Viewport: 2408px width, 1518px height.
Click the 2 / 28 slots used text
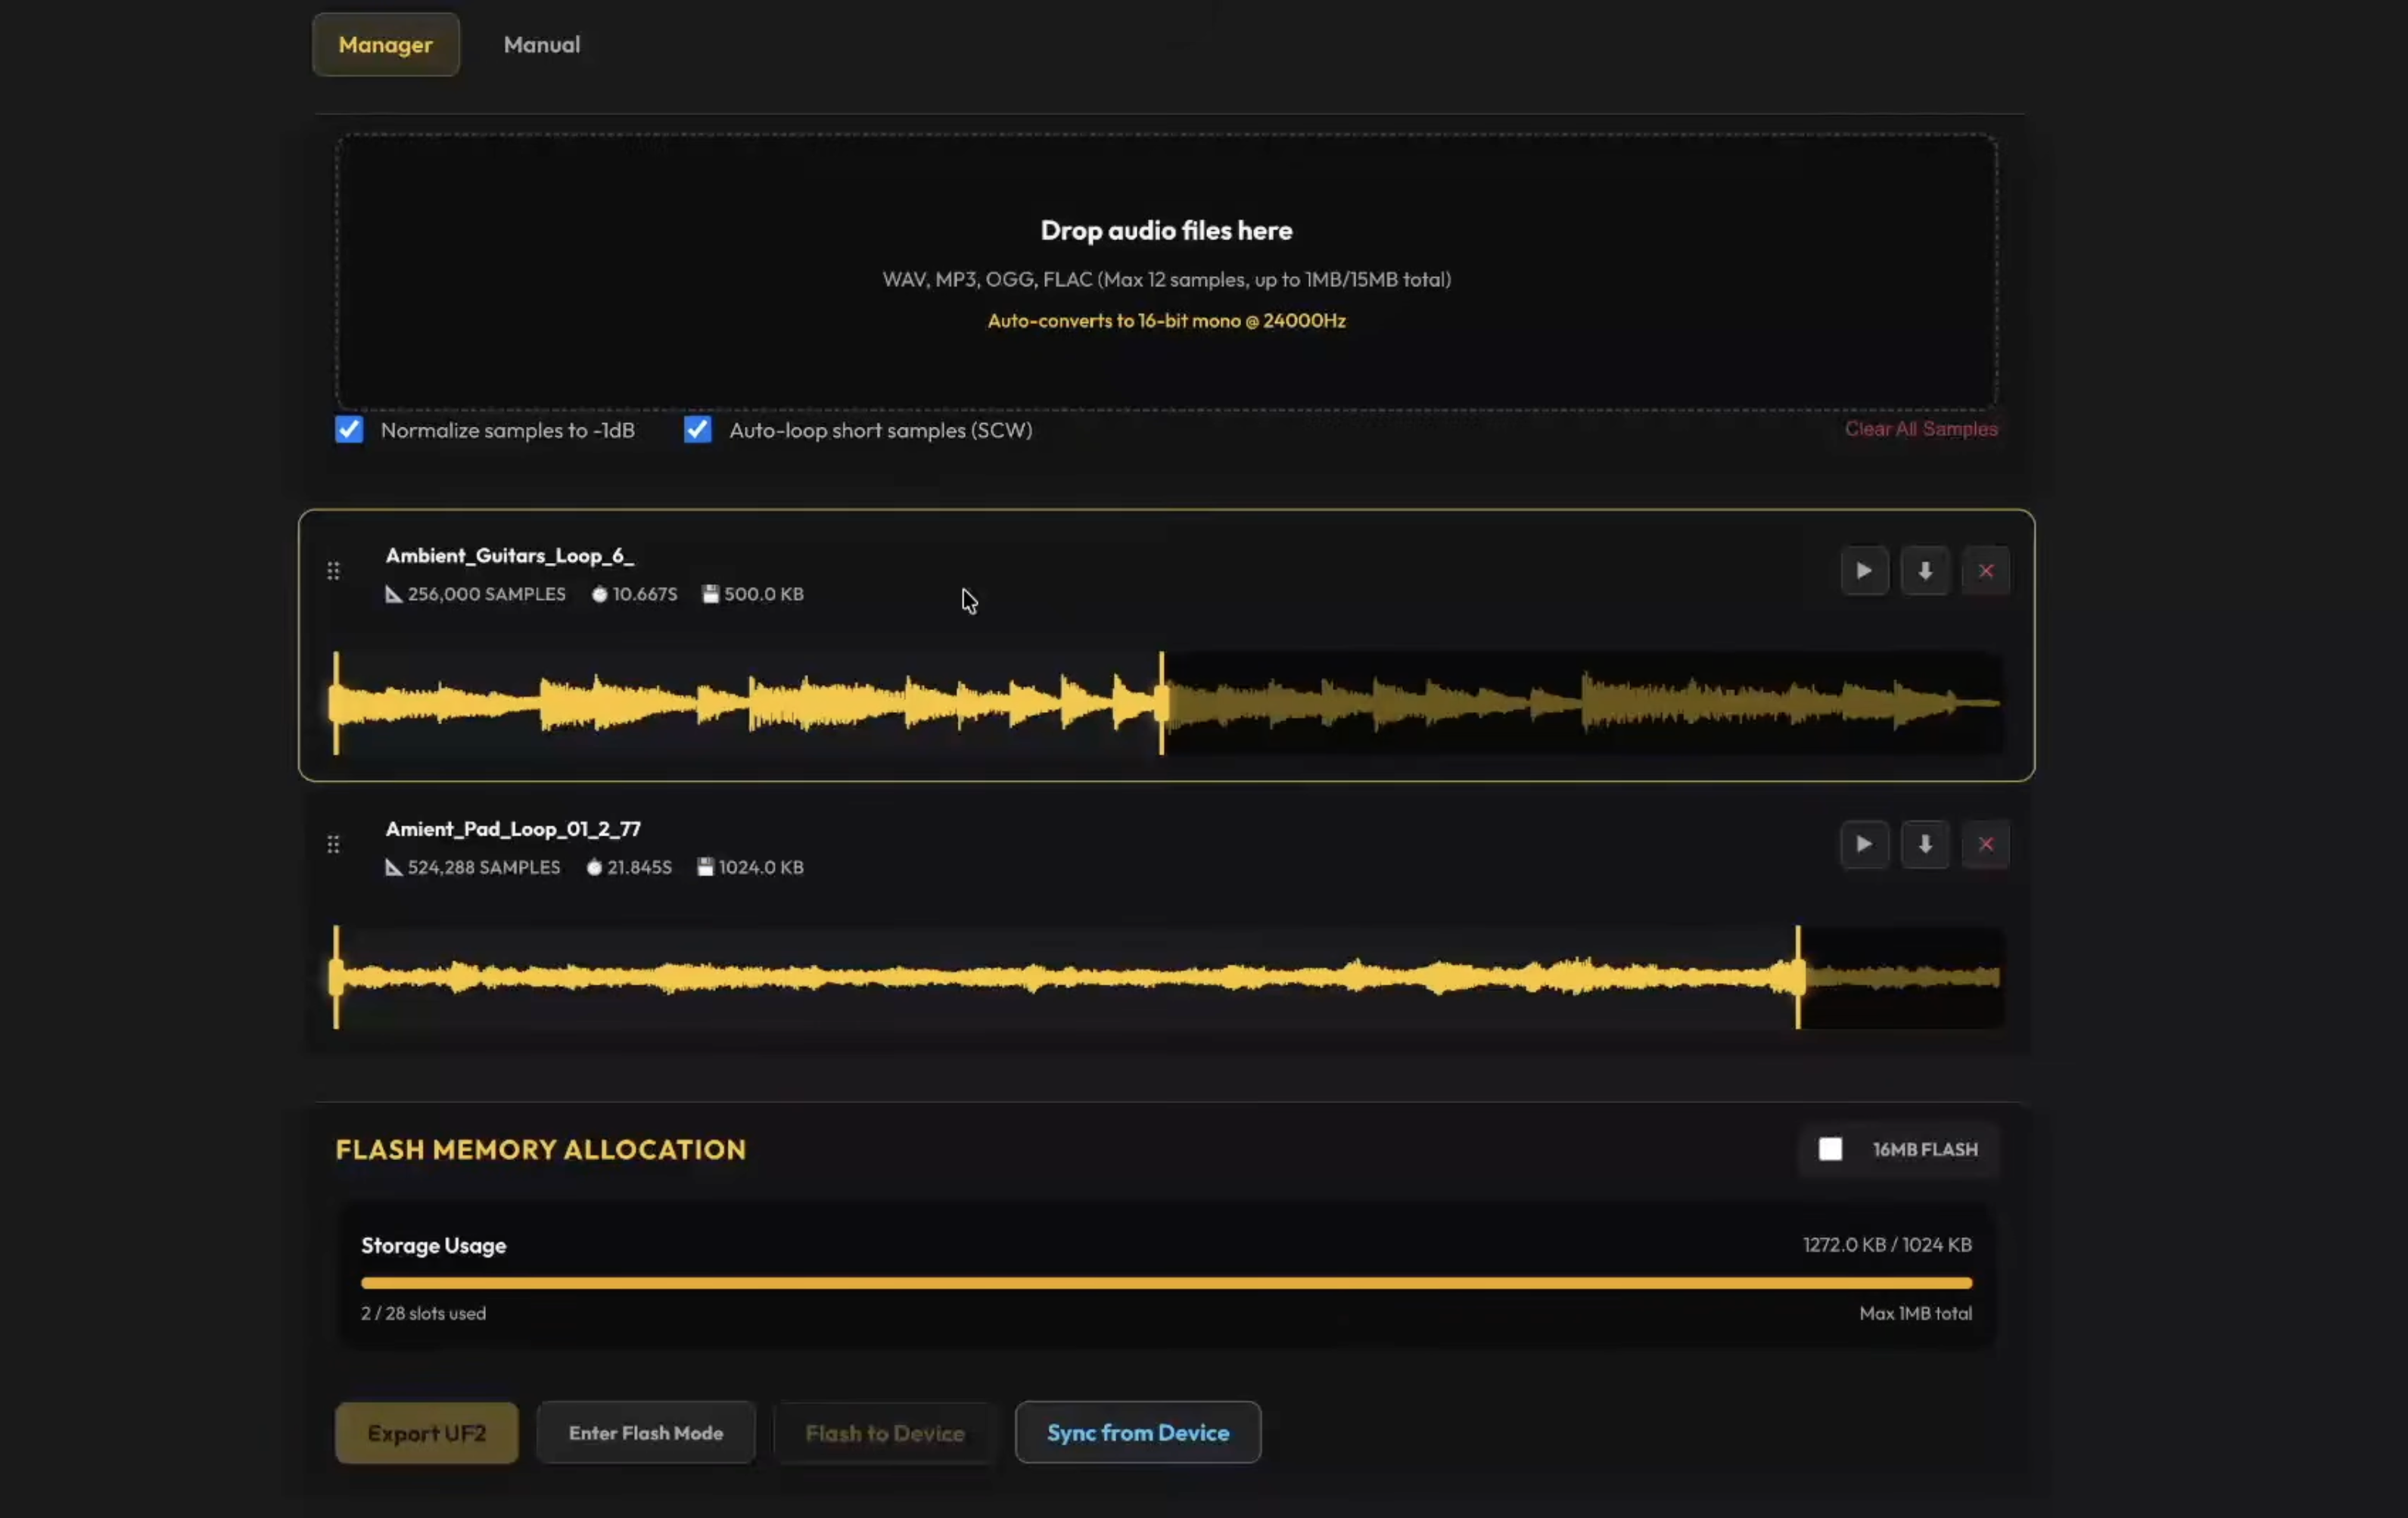click(423, 1313)
